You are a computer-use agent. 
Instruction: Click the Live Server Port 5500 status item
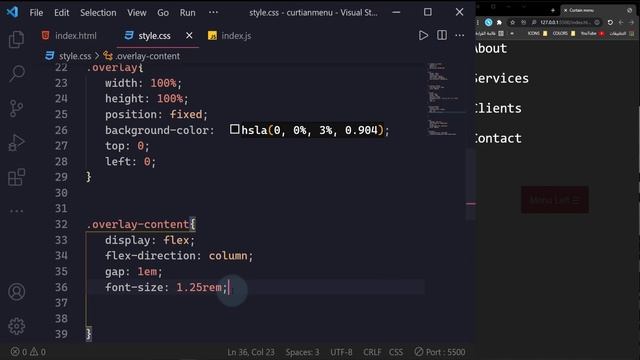tap(440, 352)
